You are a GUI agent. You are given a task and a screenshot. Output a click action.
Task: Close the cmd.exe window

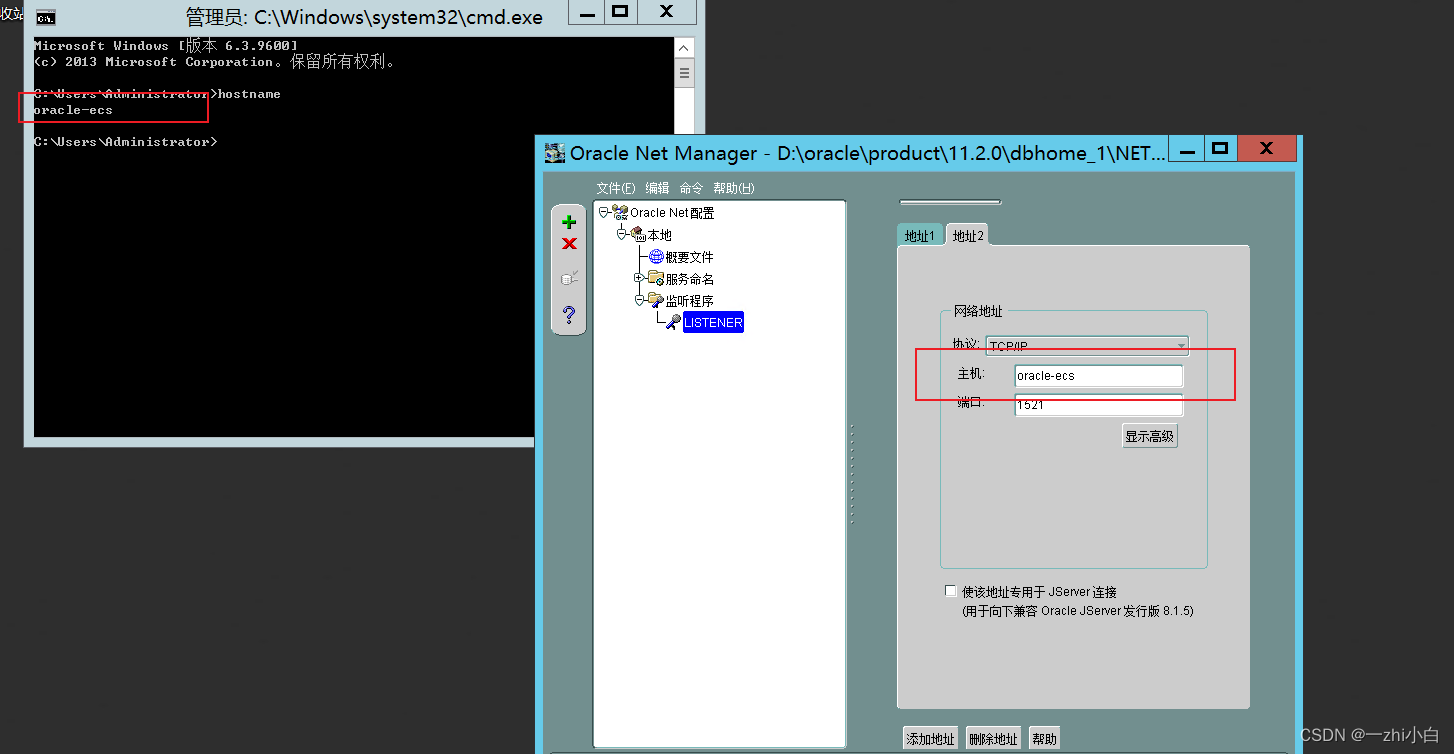668,12
